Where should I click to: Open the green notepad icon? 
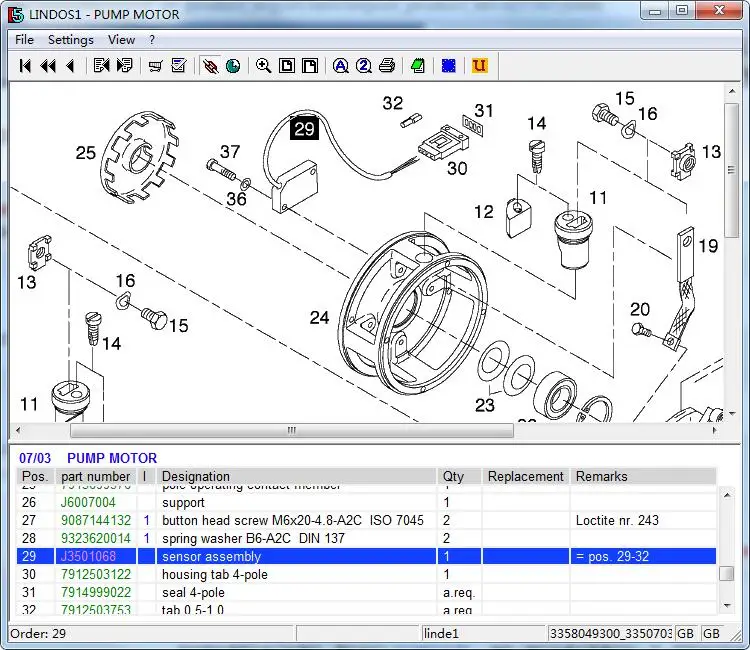[418, 66]
